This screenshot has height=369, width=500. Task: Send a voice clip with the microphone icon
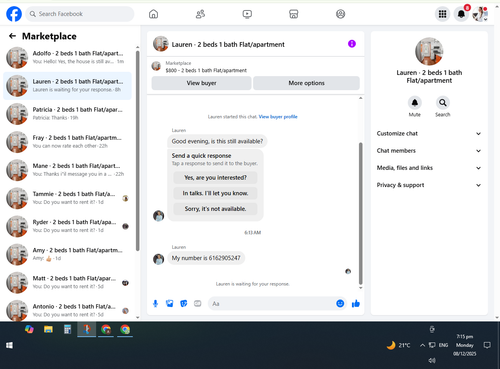coord(155,303)
